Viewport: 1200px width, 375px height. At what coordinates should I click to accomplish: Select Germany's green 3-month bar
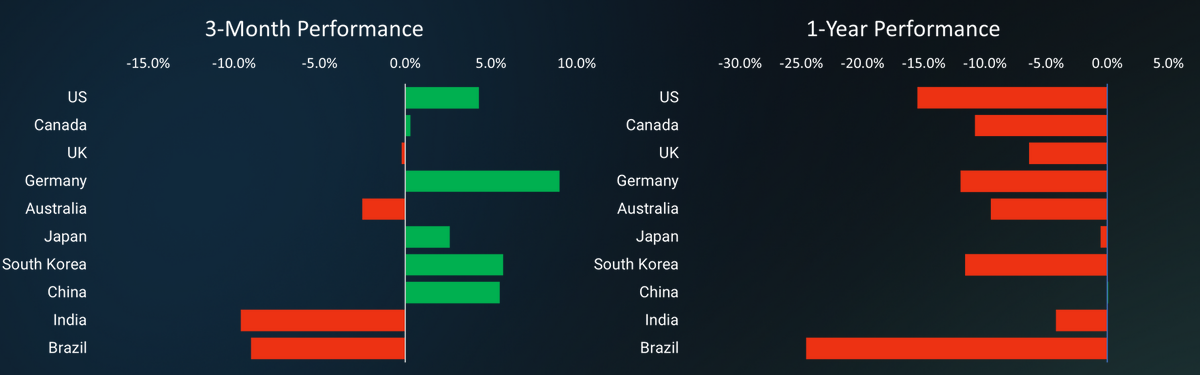482,181
